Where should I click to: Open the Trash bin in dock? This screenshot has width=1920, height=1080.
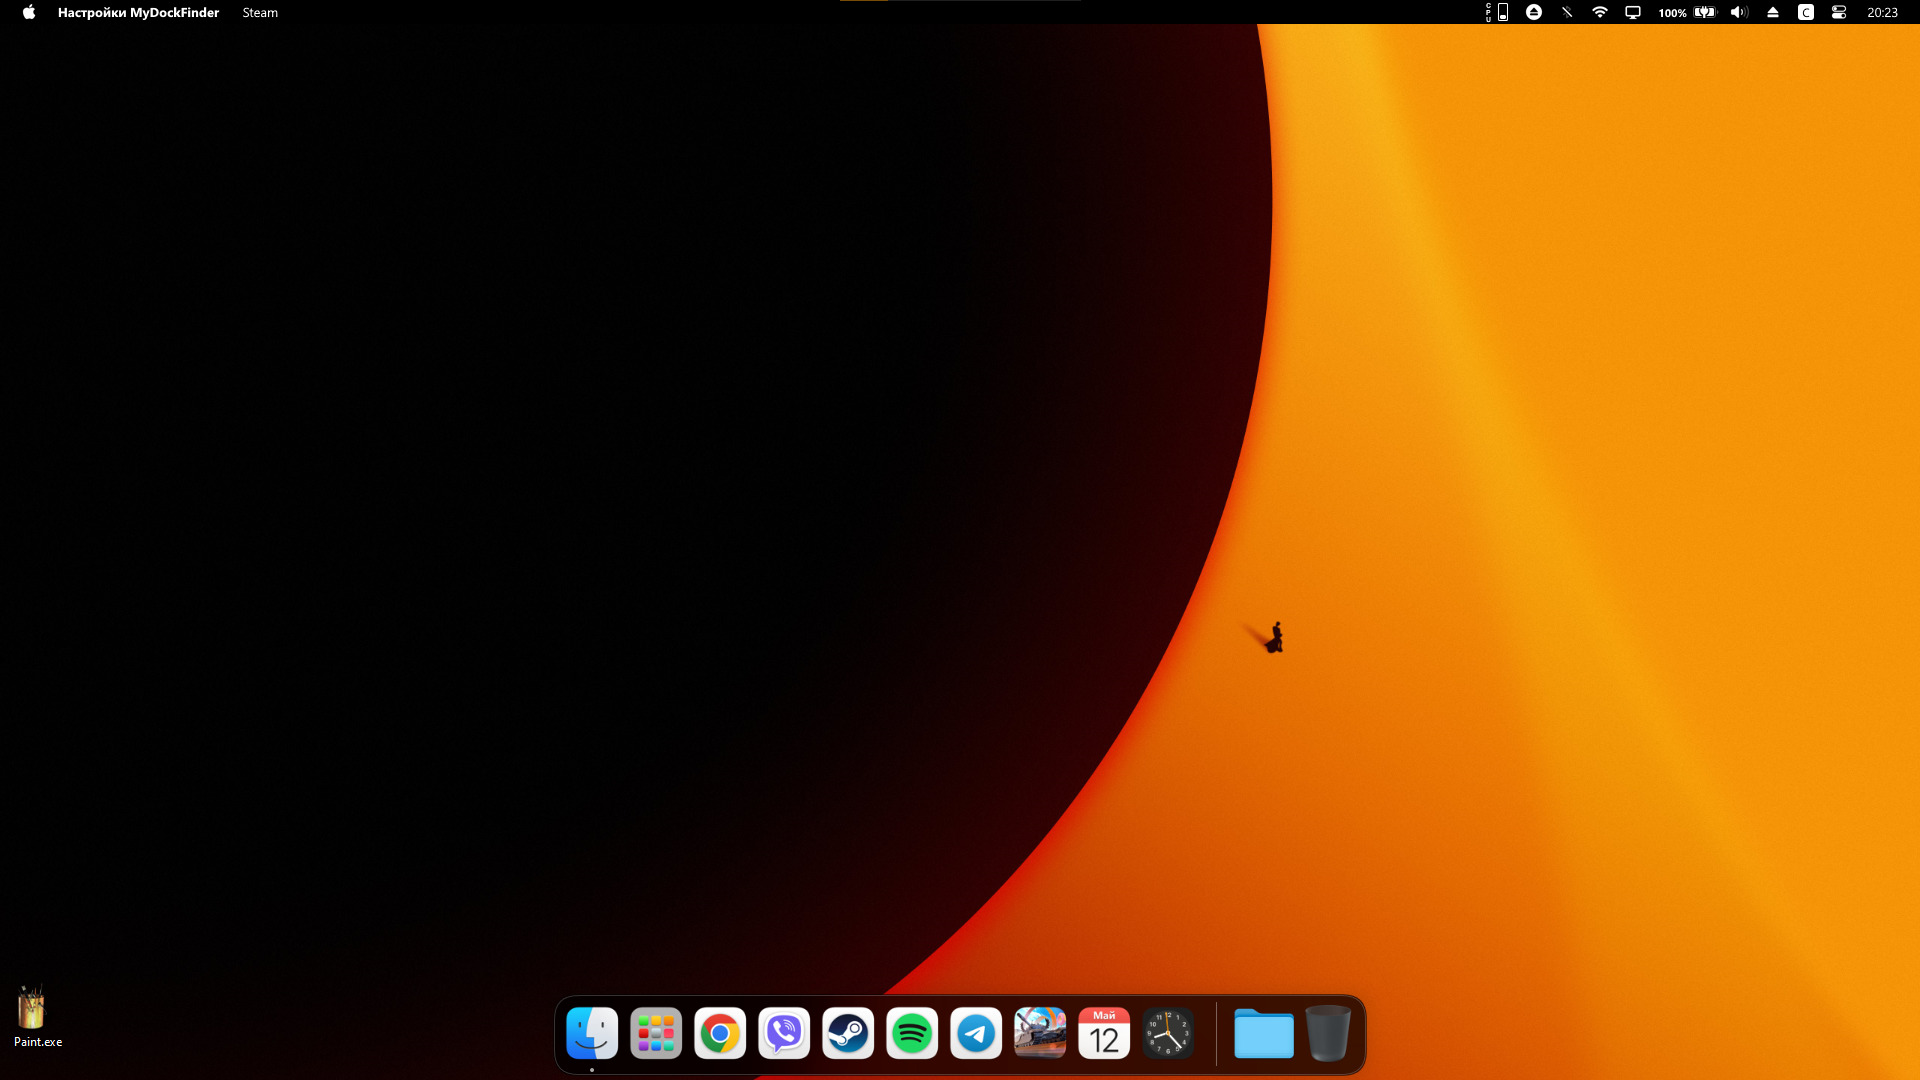point(1328,1033)
